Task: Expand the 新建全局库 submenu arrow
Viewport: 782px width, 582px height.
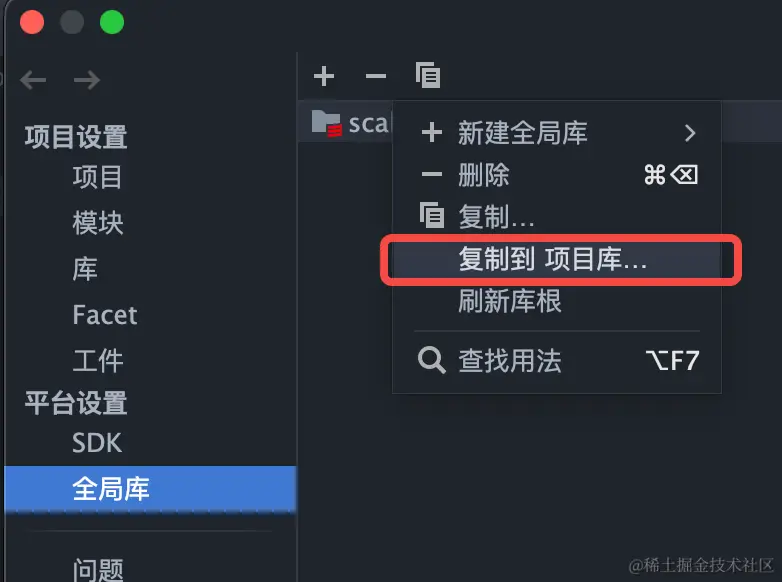Action: pos(690,133)
